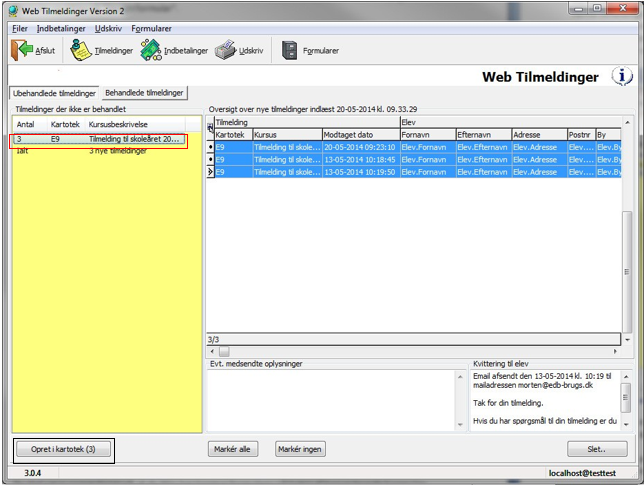The height and width of the screenshot is (489, 644).
Task: Click the app icon in the title bar
Action: coord(14,11)
